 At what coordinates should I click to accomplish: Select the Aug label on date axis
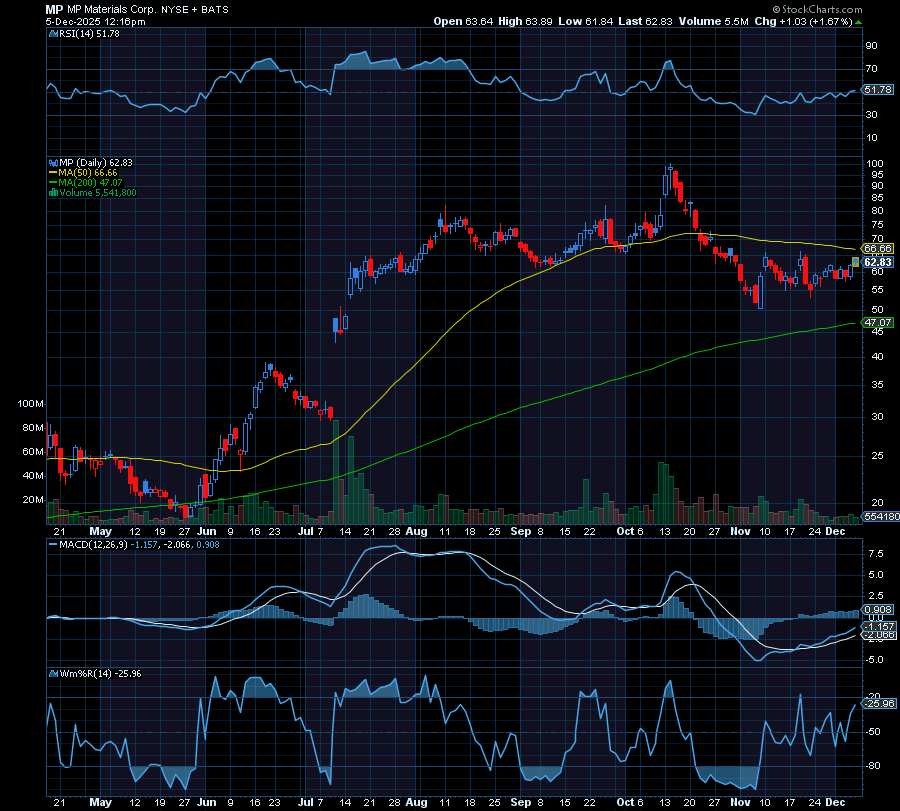coord(417,532)
